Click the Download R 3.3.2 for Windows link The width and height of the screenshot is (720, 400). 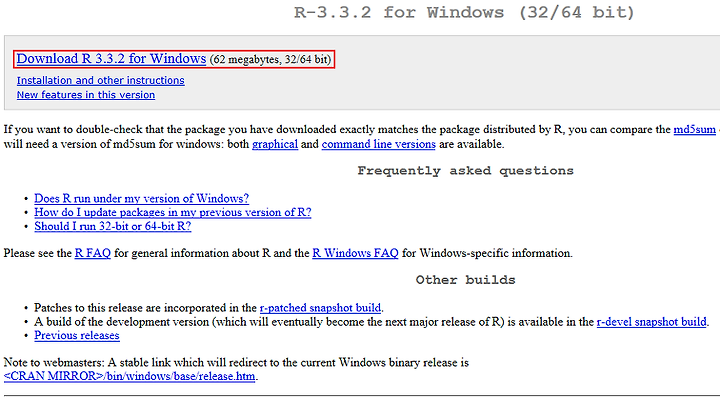tap(111, 59)
